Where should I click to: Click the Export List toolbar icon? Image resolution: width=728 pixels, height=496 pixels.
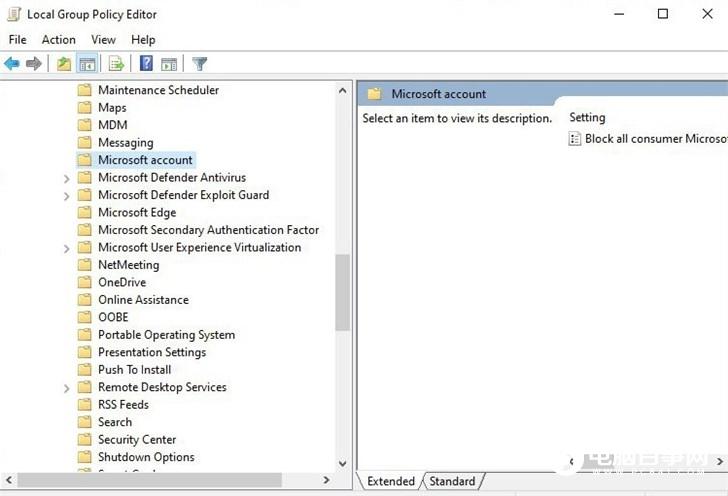tap(116, 64)
